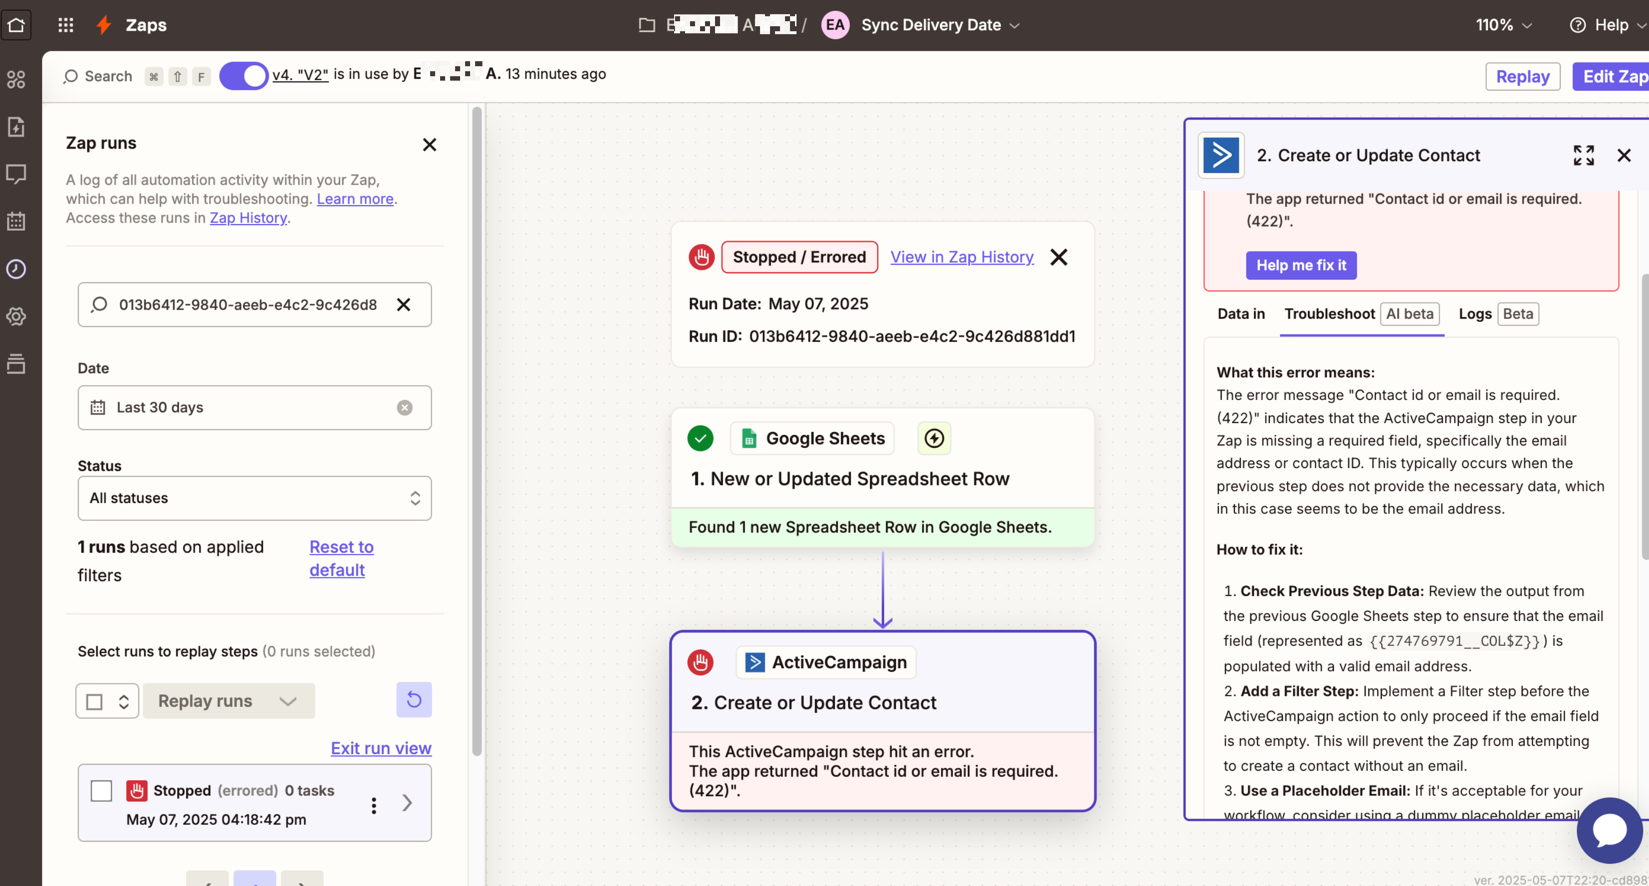Screen dimensions: 1649x886
Task: Click the EA avatar badge
Action: (x=835, y=25)
